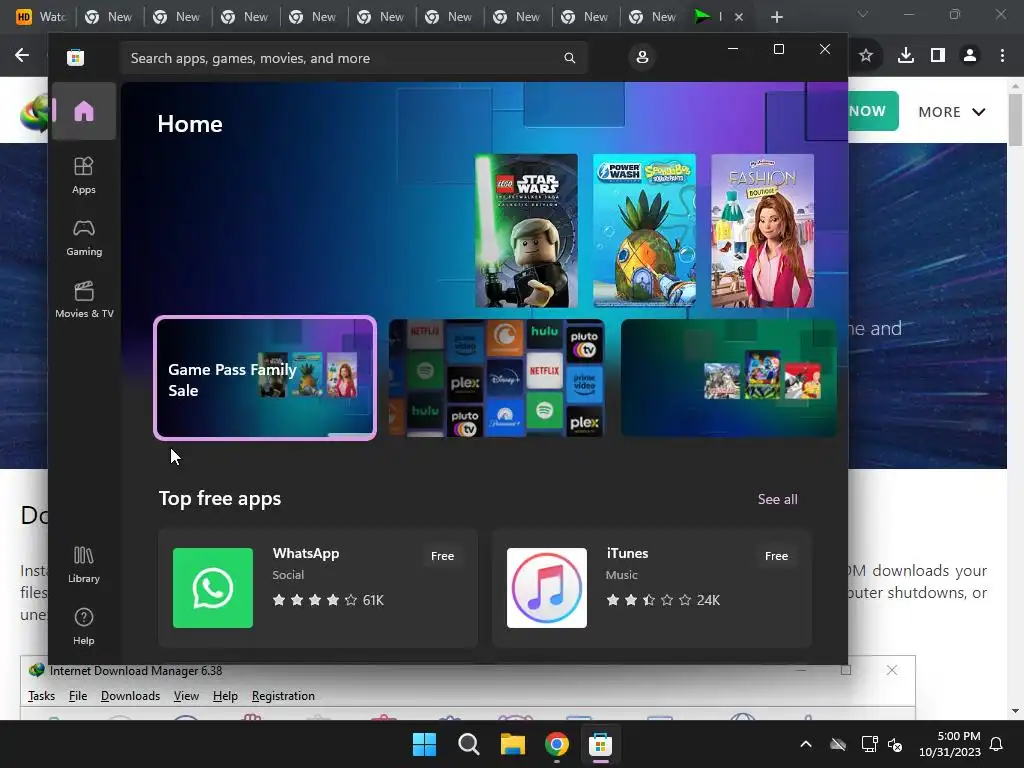Image resolution: width=1024 pixels, height=768 pixels.
Task: Expand the MORE dropdown on the webpage
Action: [x=952, y=112]
